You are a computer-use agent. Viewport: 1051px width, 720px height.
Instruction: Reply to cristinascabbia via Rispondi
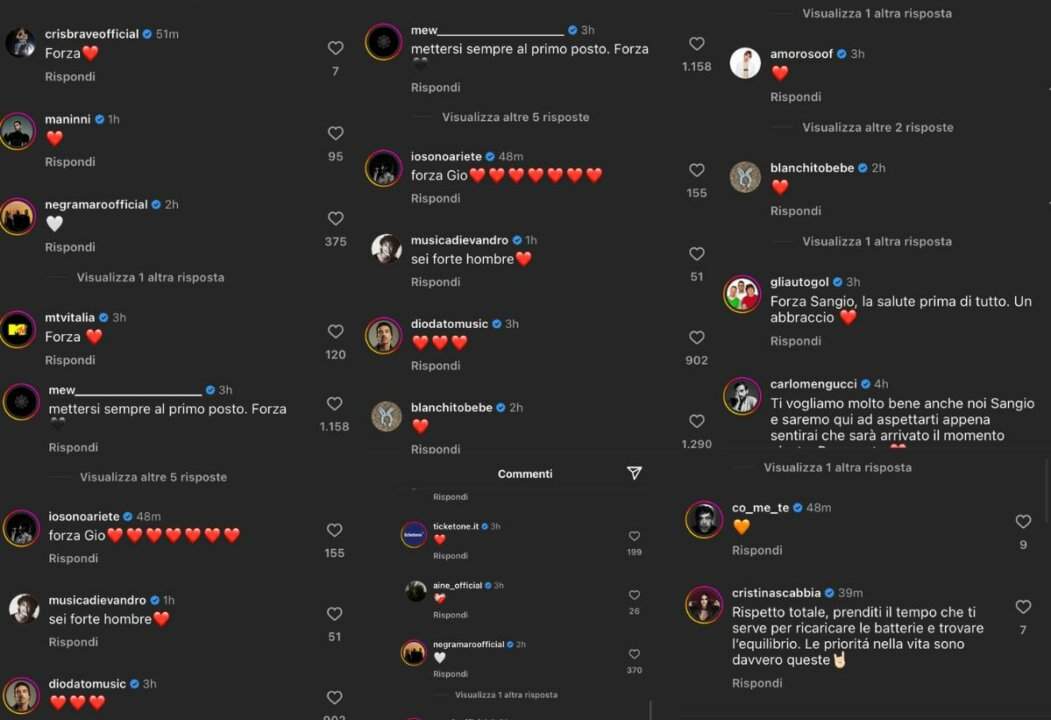point(757,683)
